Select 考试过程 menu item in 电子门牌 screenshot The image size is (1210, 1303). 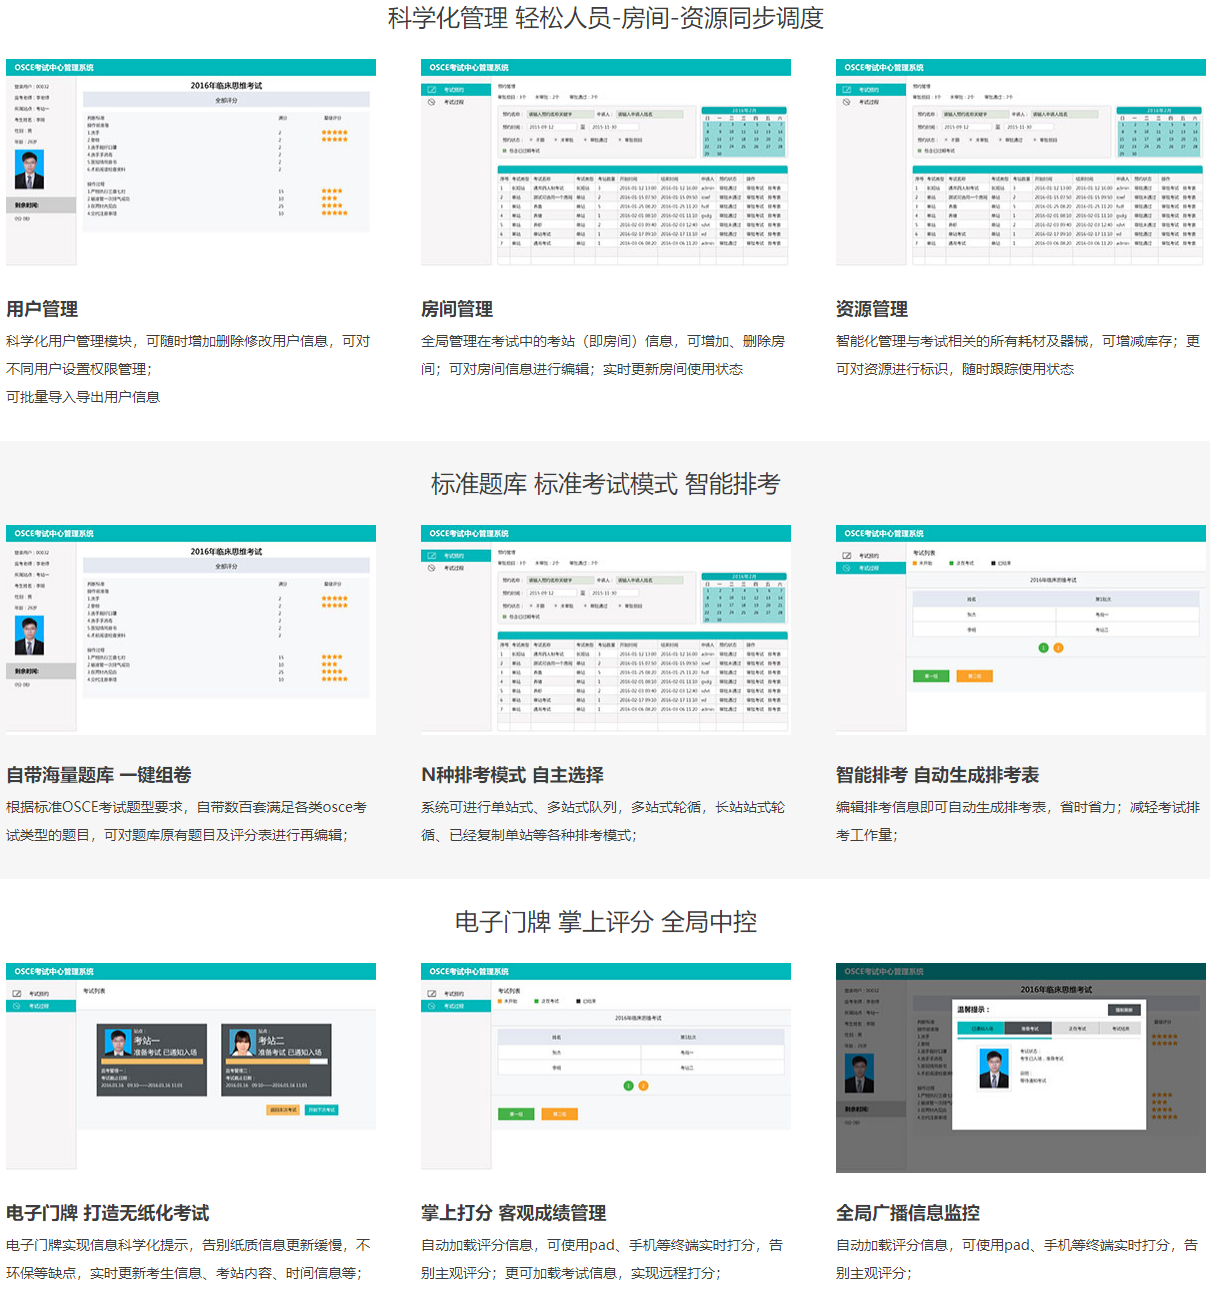point(40,1006)
